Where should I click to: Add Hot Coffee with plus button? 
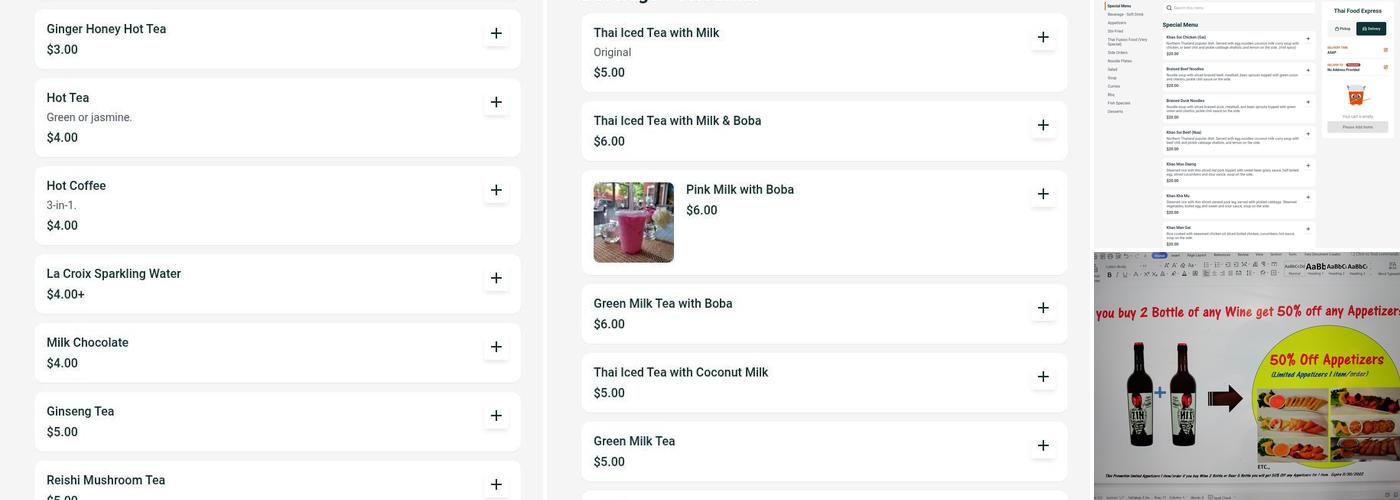496,190
